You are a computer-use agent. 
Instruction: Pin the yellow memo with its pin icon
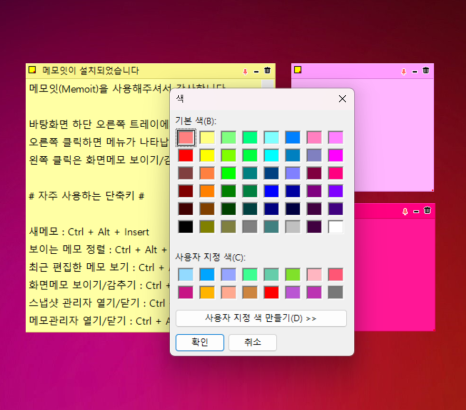245,71
